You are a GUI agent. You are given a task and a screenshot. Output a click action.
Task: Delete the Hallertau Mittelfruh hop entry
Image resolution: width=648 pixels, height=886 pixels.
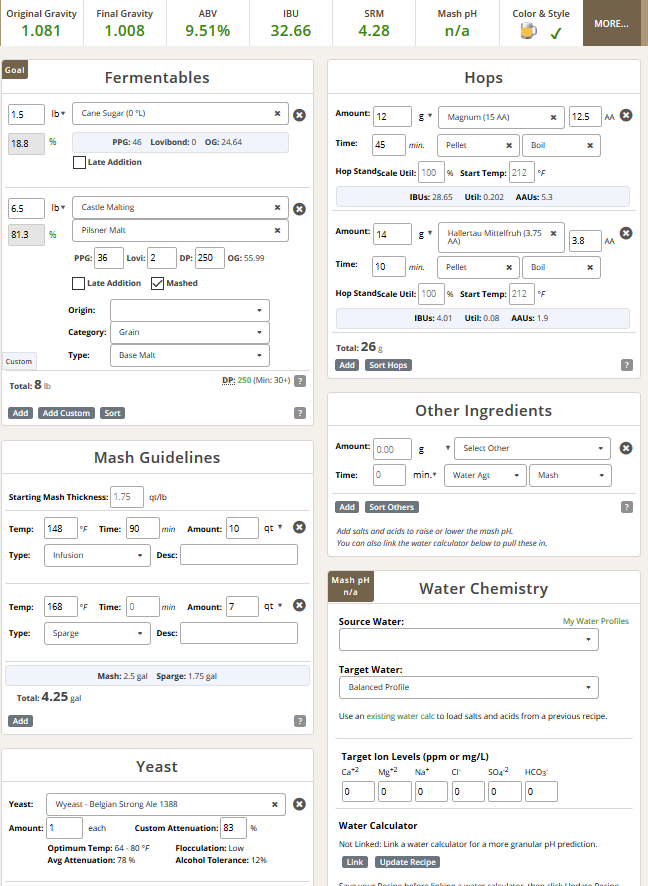pyautogui.click(x=626, y=233)
